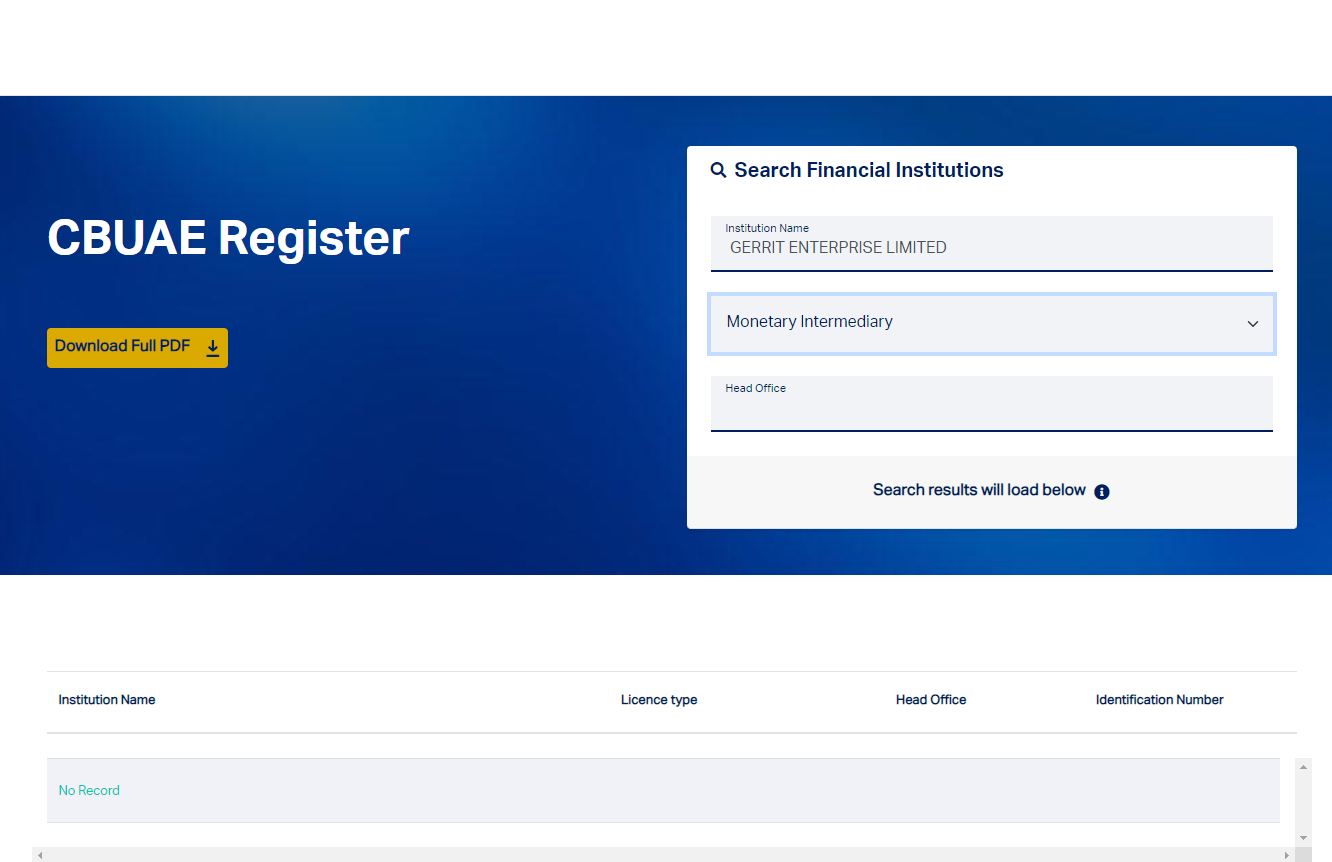Click the No Record result text

coord(89,790)
